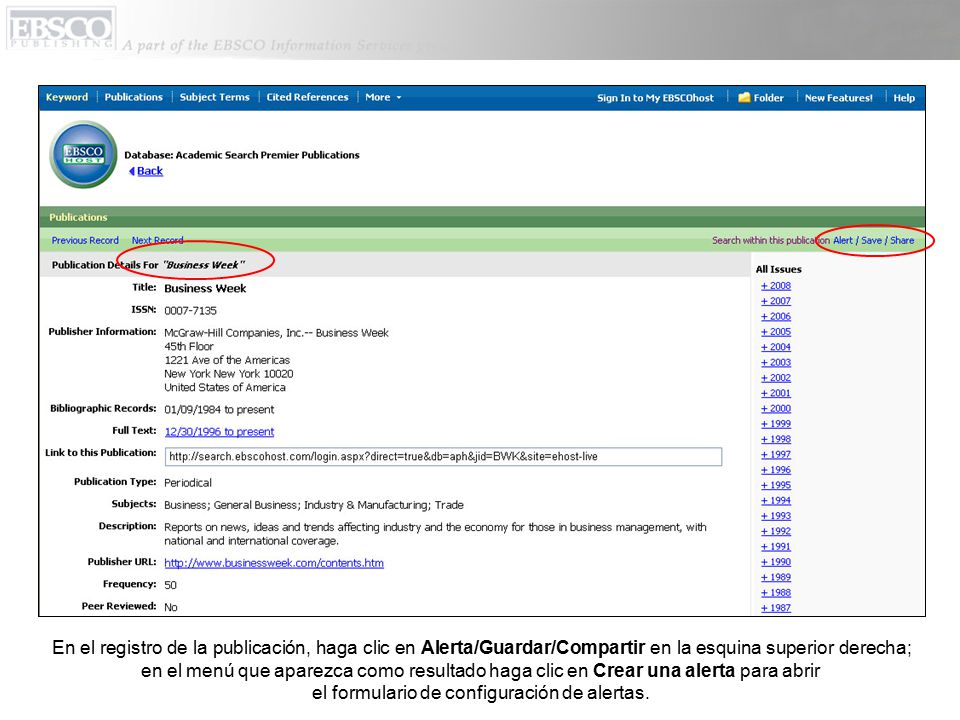Expand the 1995 issues
Image resolution: width=960 pixels, height=720 pixels.
point(776,485)
